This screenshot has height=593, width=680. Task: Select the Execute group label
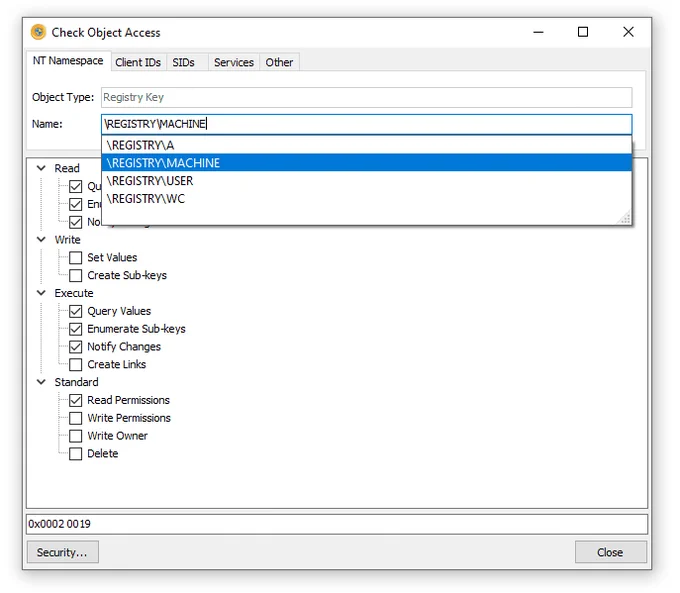pyautogui.click(x=74, y=293)
